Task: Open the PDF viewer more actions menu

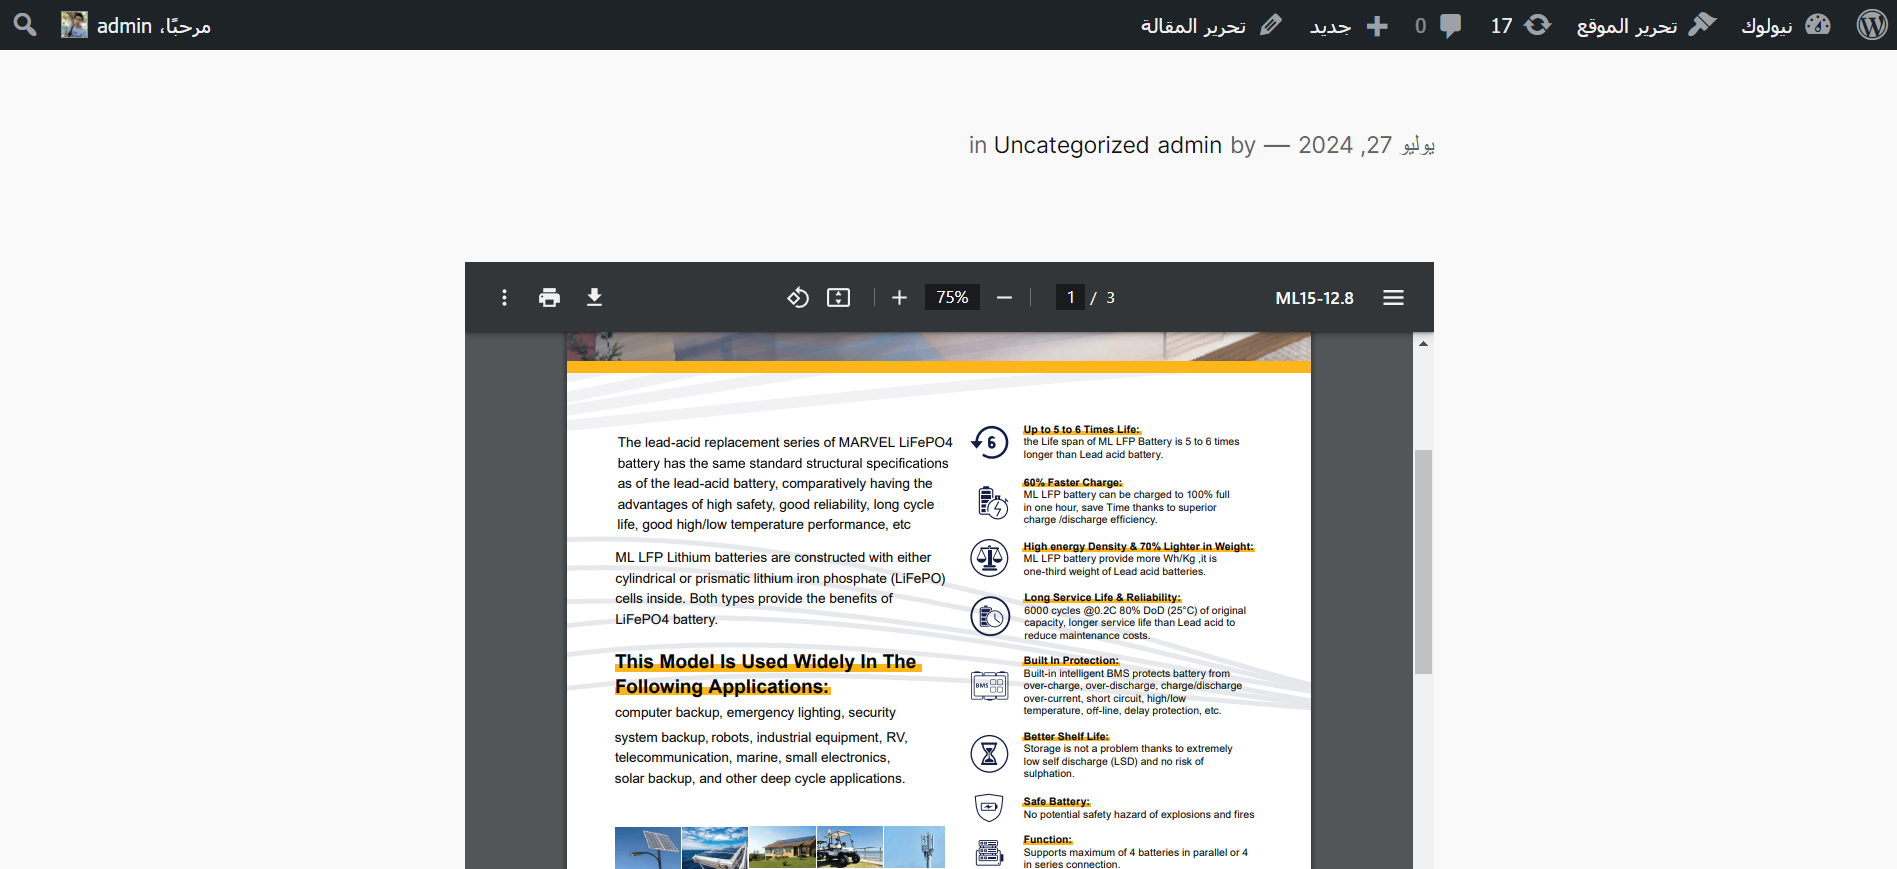Action: pos(504,298)
